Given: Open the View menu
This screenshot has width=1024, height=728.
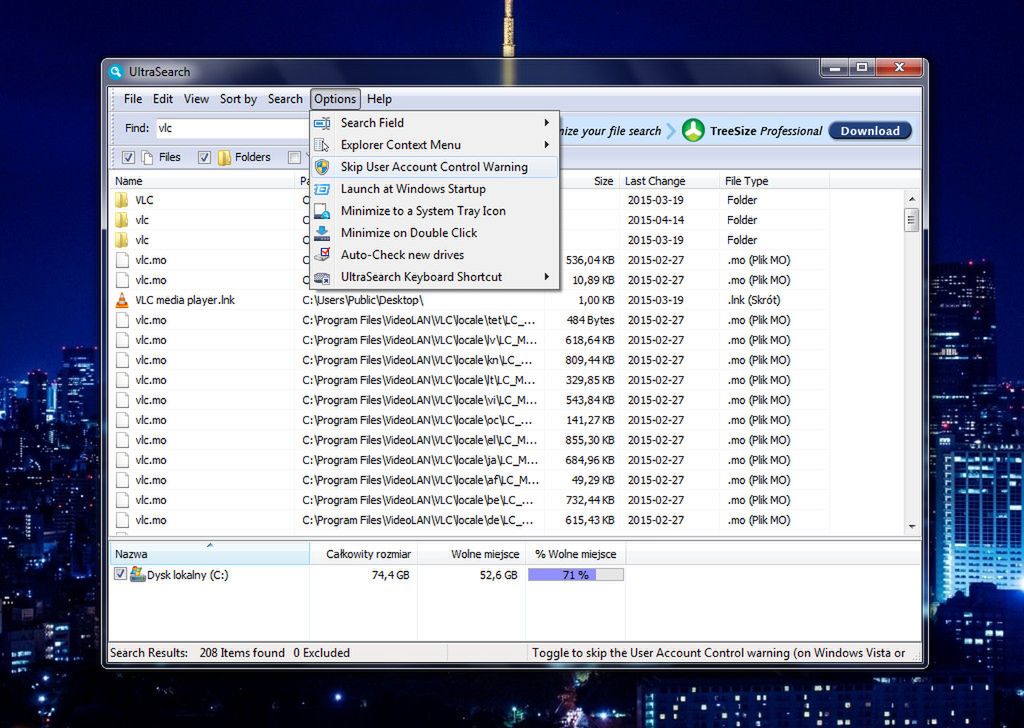Looking at the screenshot, I should [196, 99].
